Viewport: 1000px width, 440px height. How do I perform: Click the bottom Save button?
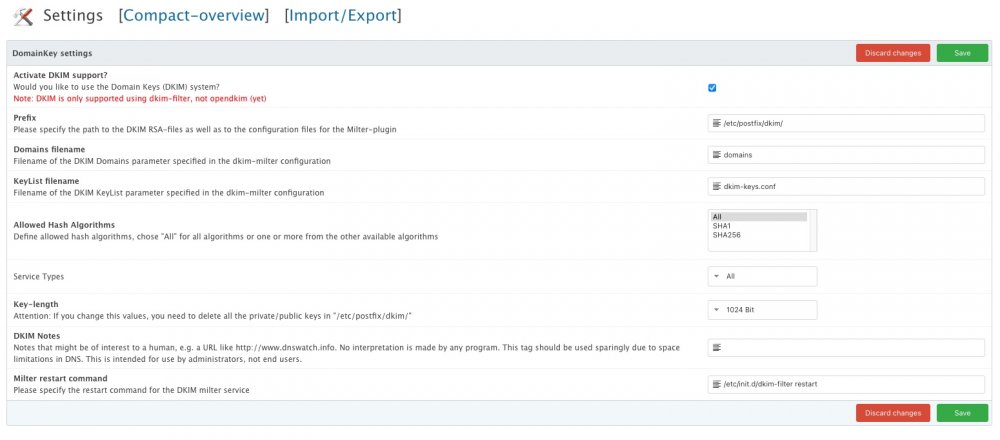click(x=962, y=413)
